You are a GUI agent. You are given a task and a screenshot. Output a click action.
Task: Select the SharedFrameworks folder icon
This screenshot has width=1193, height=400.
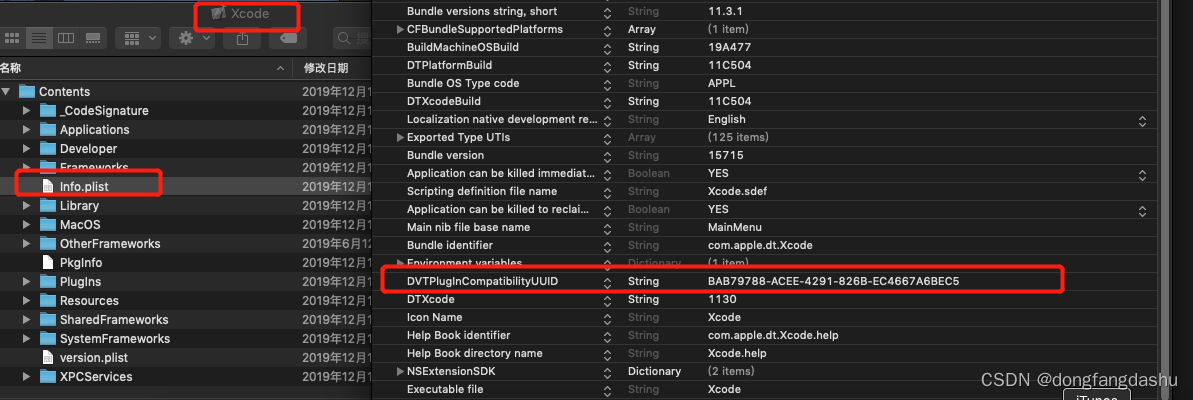48,319
